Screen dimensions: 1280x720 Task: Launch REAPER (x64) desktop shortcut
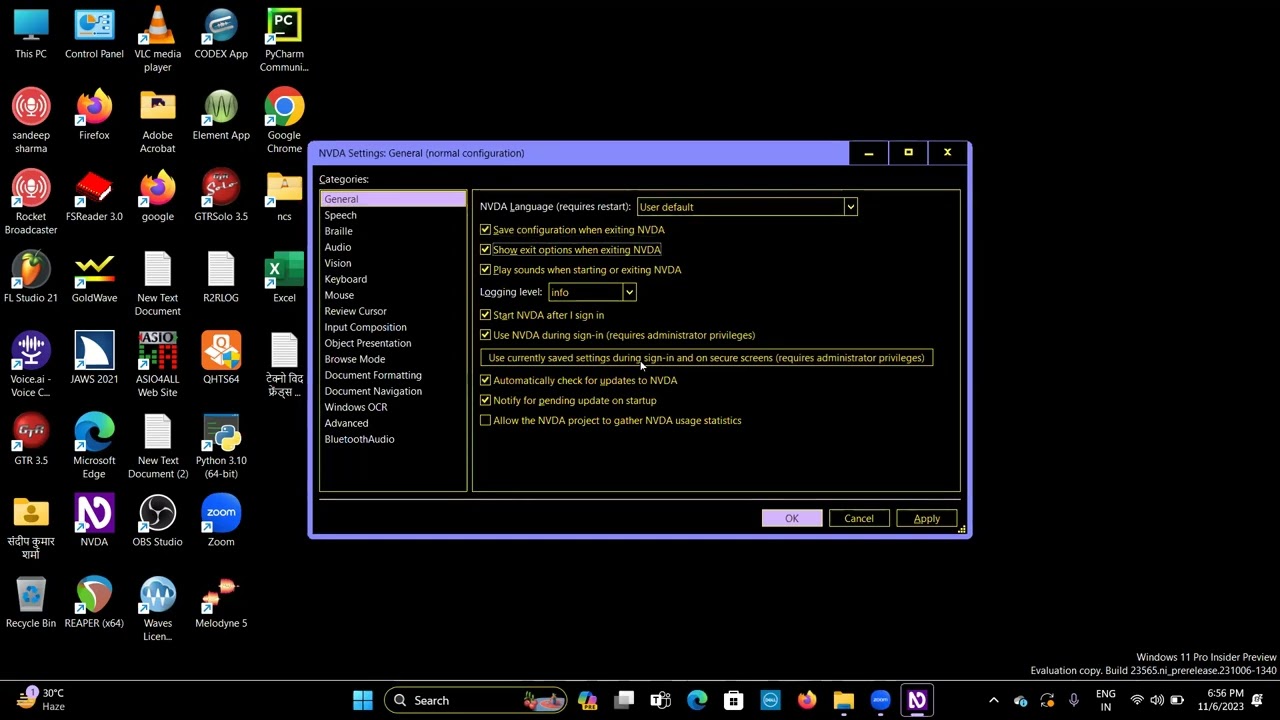coord(94,602)
